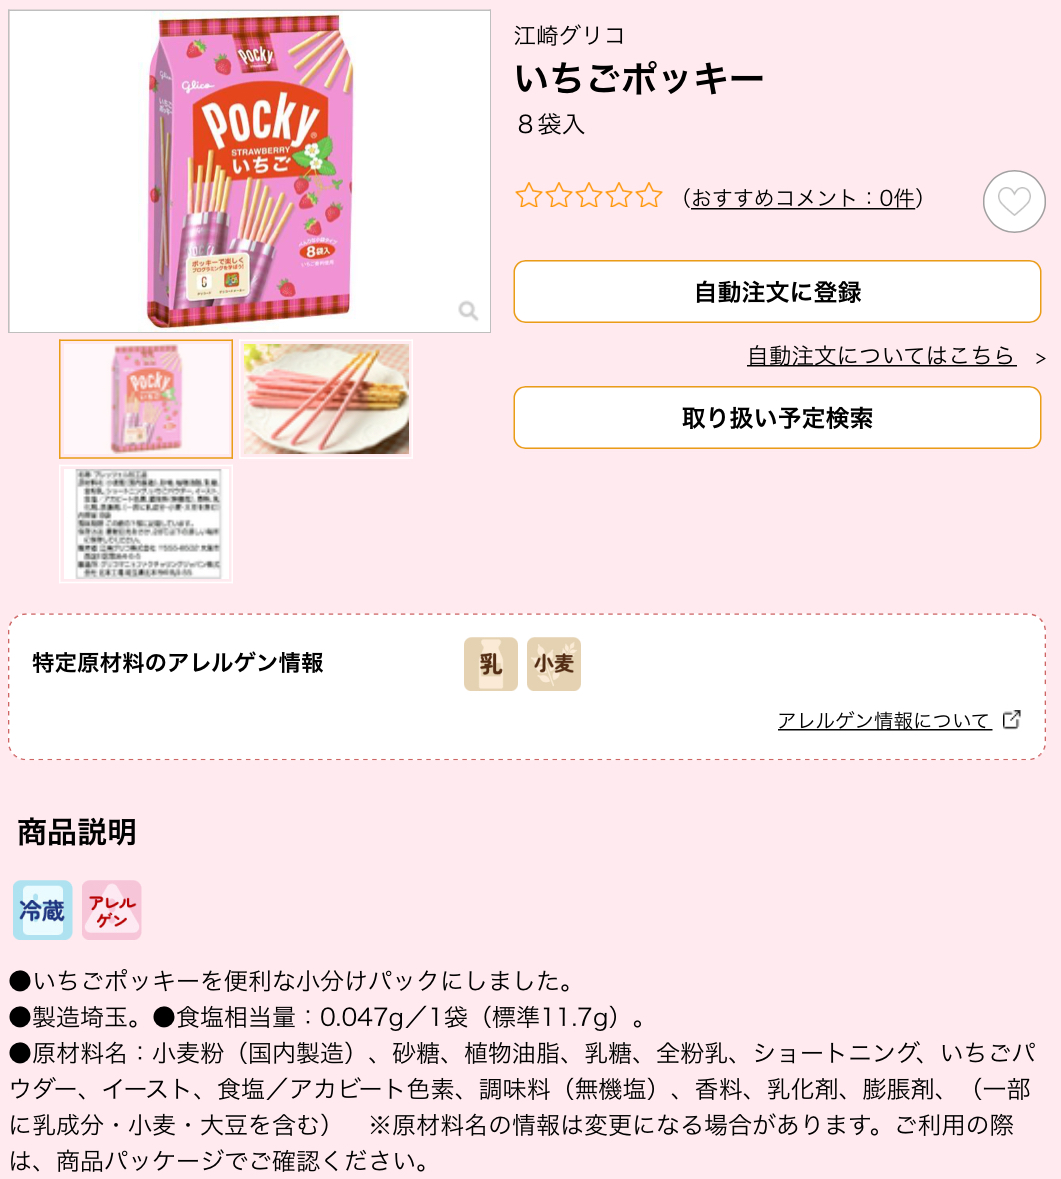Open the おすすめコメント：0件 link
The height and width of the screenshot is (1179, 1061).
[803, 198]
